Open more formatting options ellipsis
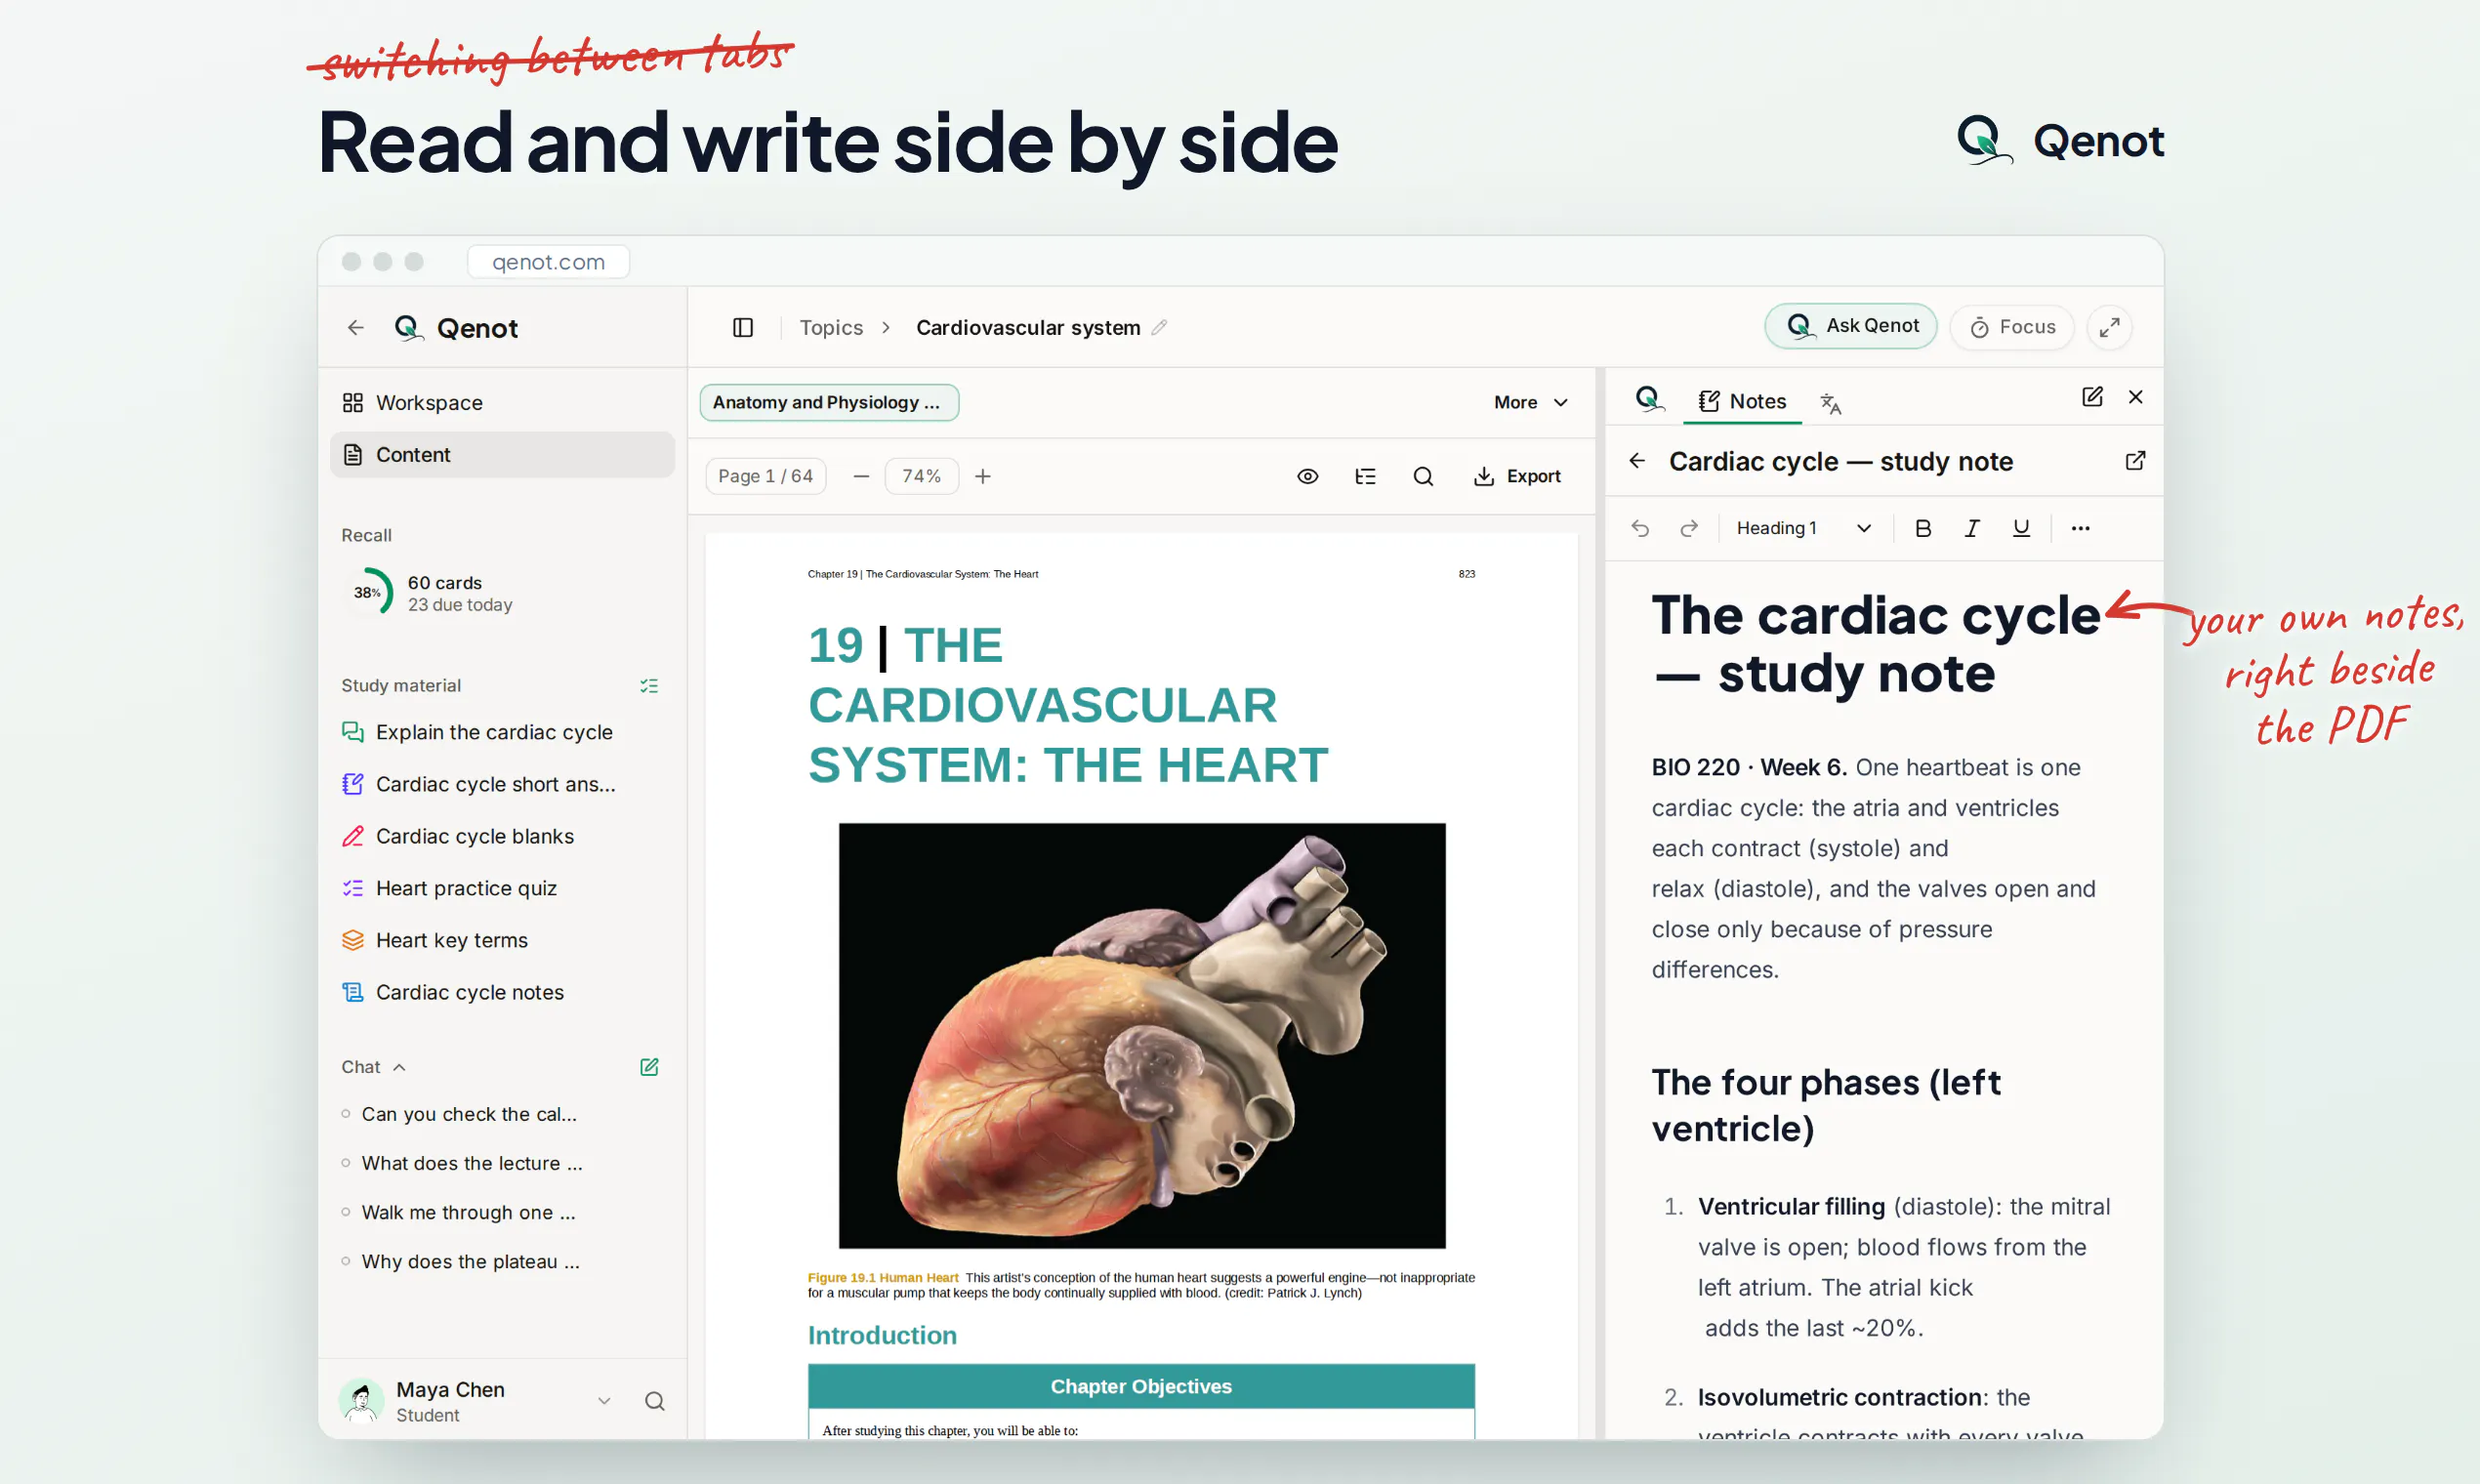2480x1484 pixels. point(2080,528)
